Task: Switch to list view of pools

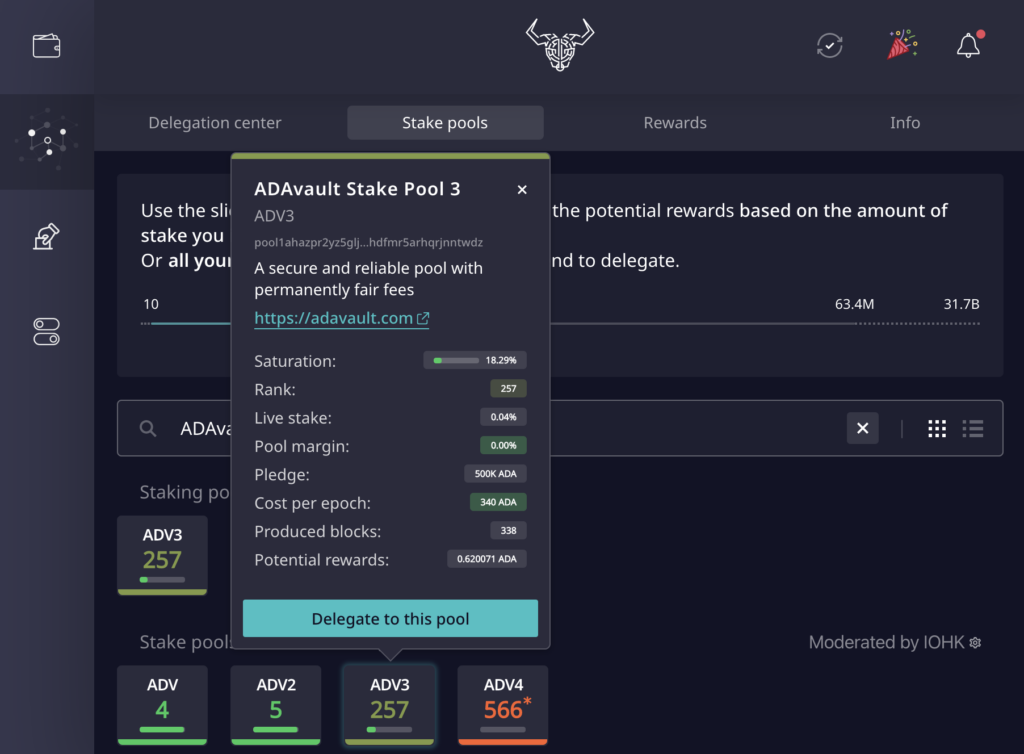Action: click(x=973, y=428)
